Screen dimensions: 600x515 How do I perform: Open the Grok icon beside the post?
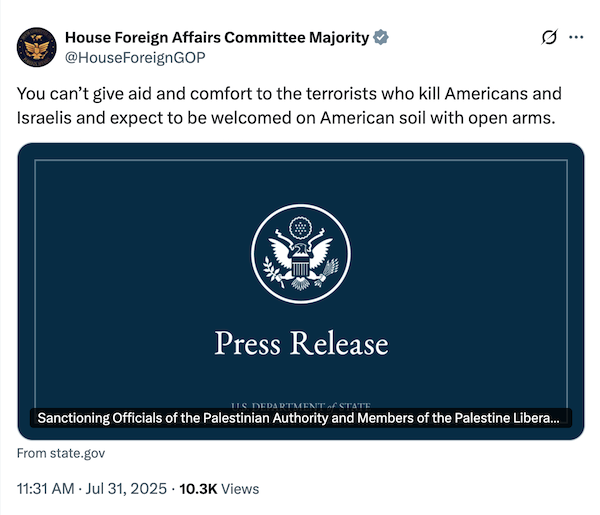click(x=548, y=37)
